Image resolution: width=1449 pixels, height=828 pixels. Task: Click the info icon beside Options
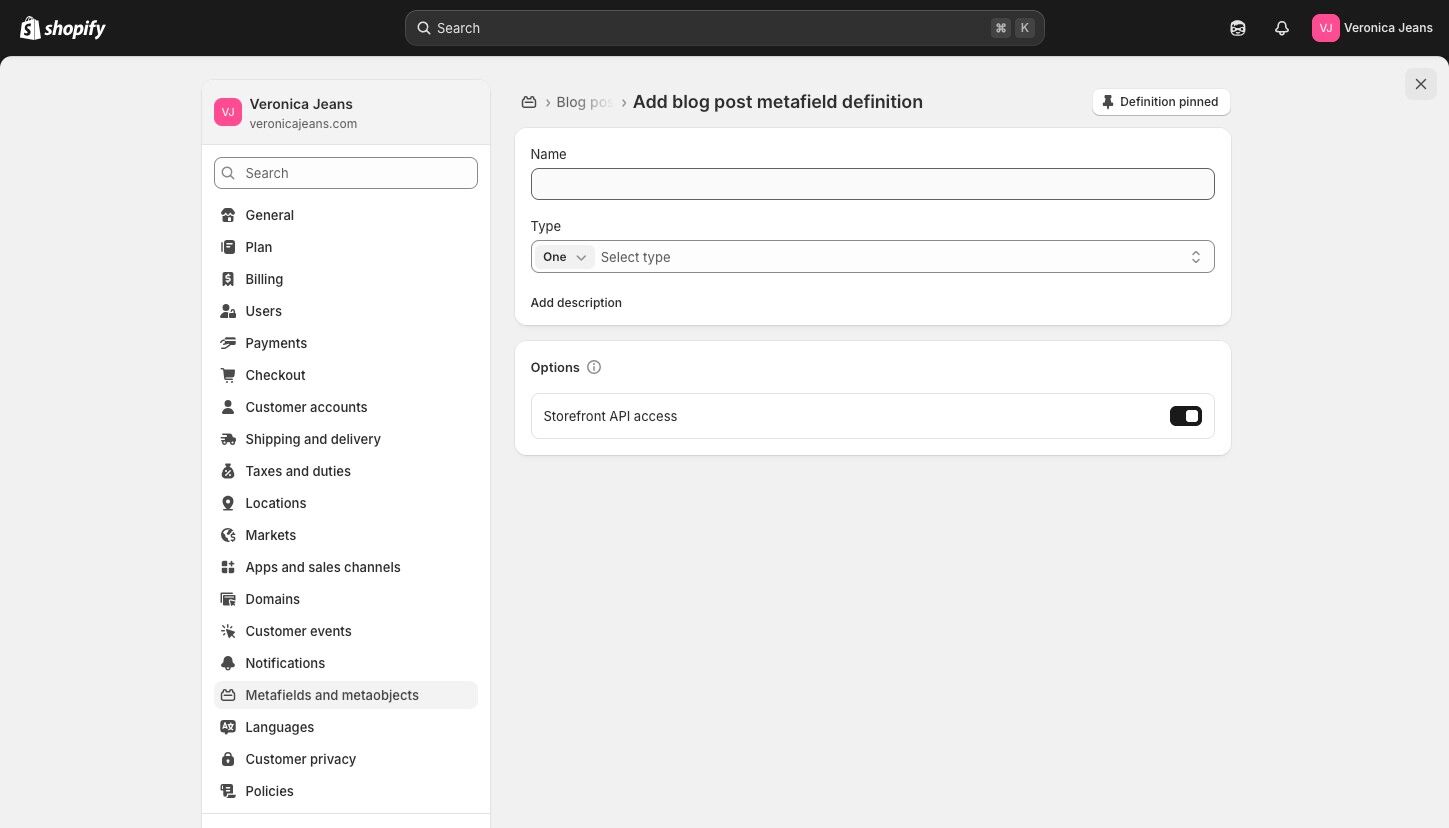click(x=594, y=367)
